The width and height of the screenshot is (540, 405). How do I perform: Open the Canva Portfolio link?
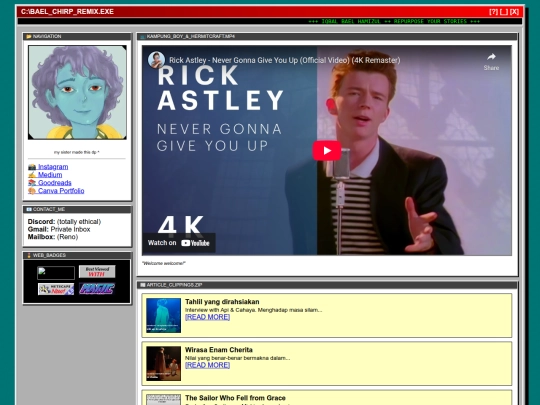tap(61, 190)
